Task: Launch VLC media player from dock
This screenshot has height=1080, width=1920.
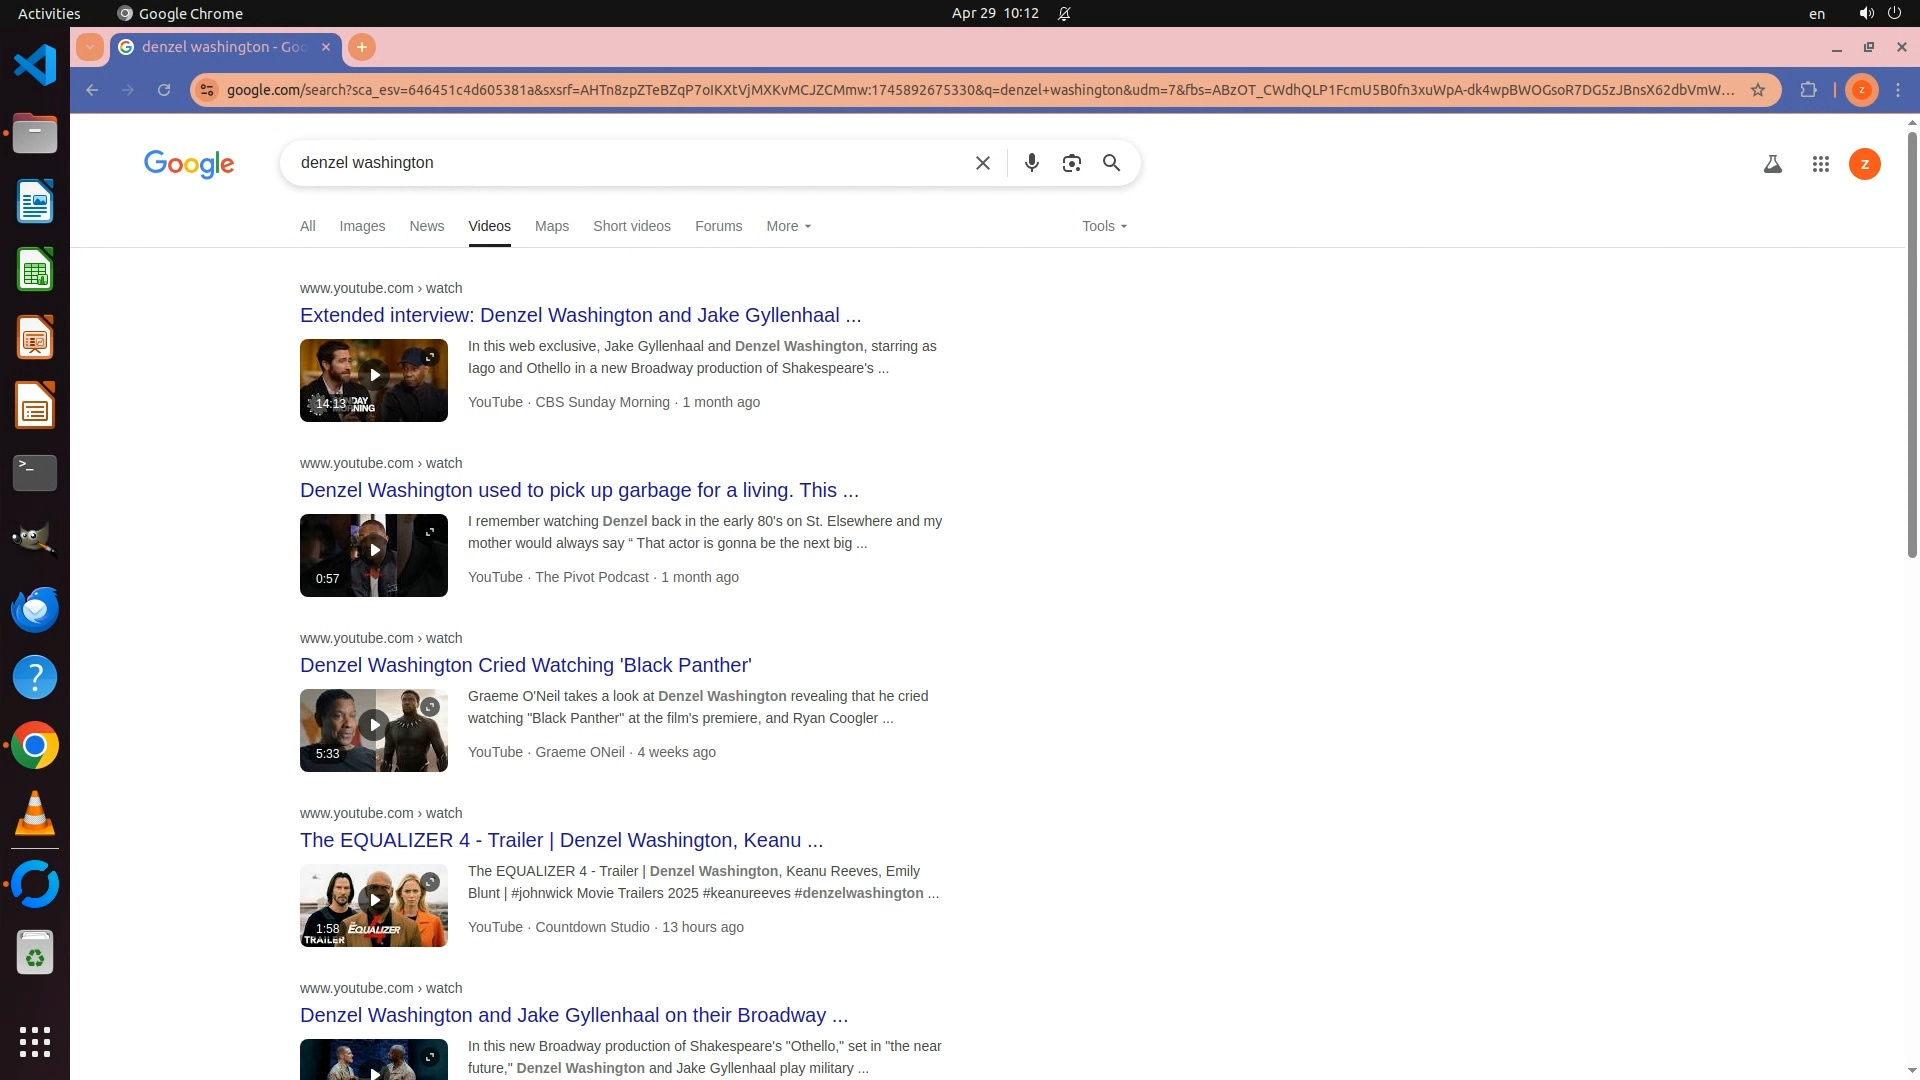Action: tap(35, 814)
